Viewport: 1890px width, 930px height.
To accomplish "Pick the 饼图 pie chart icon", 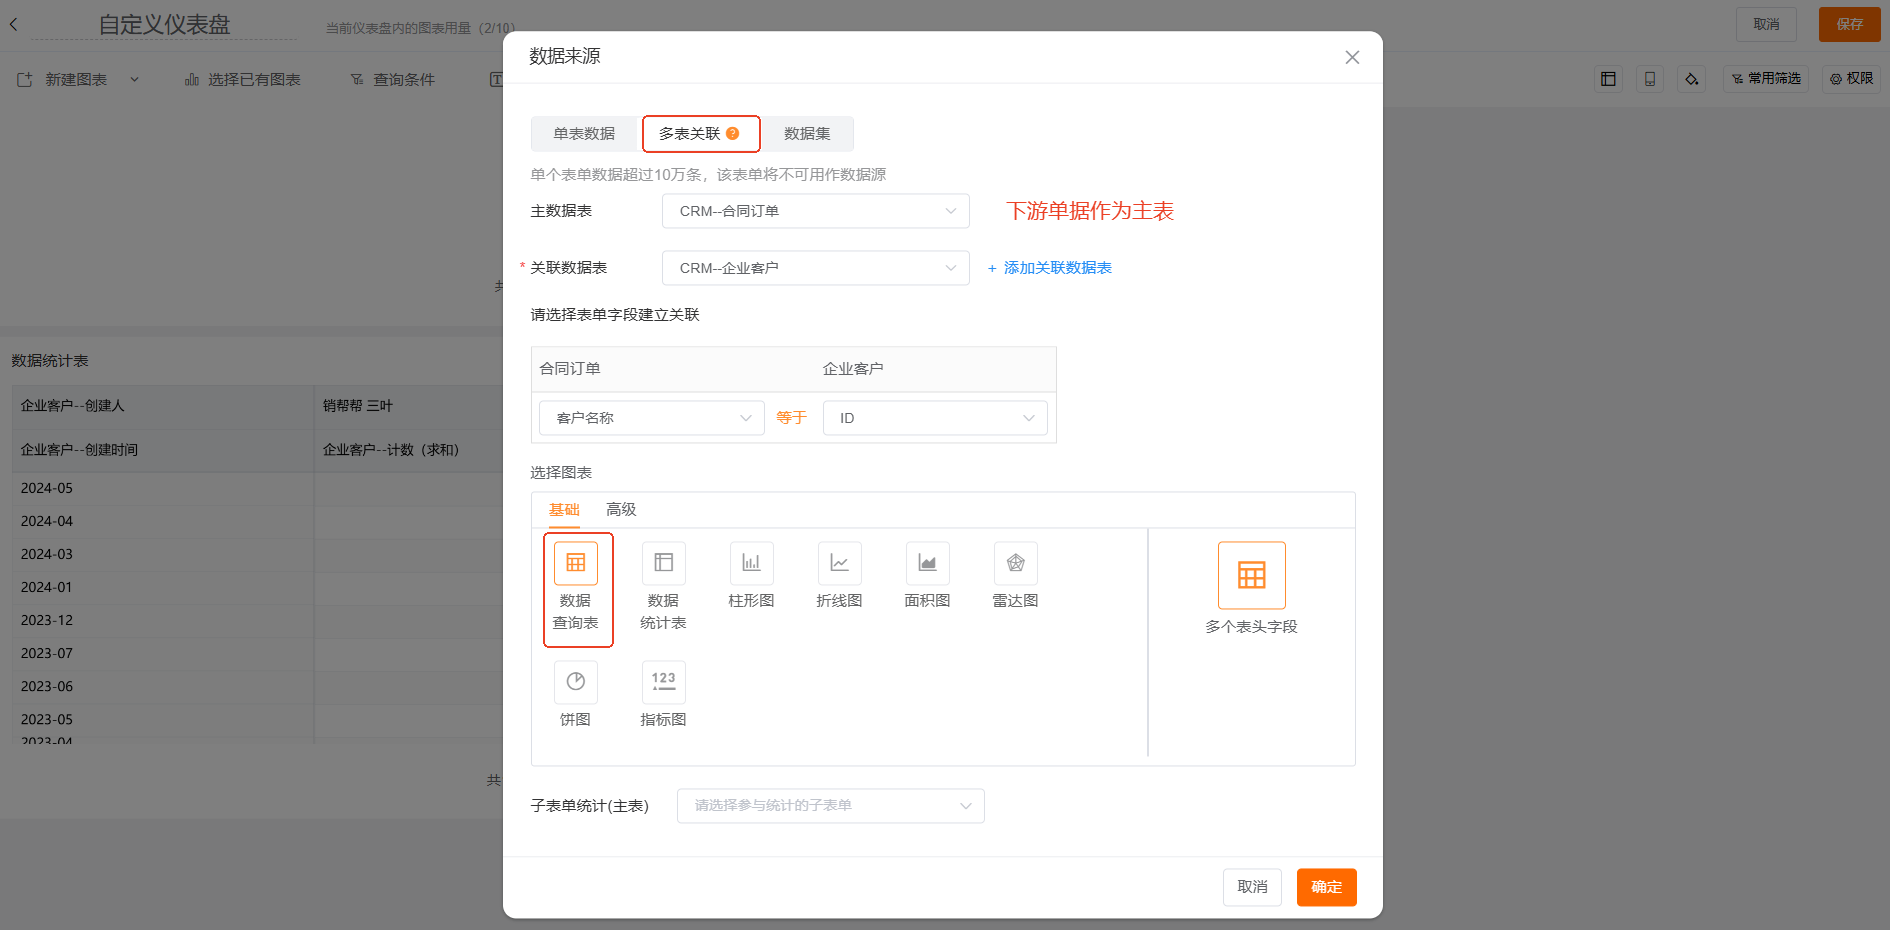I will [576, 682].
